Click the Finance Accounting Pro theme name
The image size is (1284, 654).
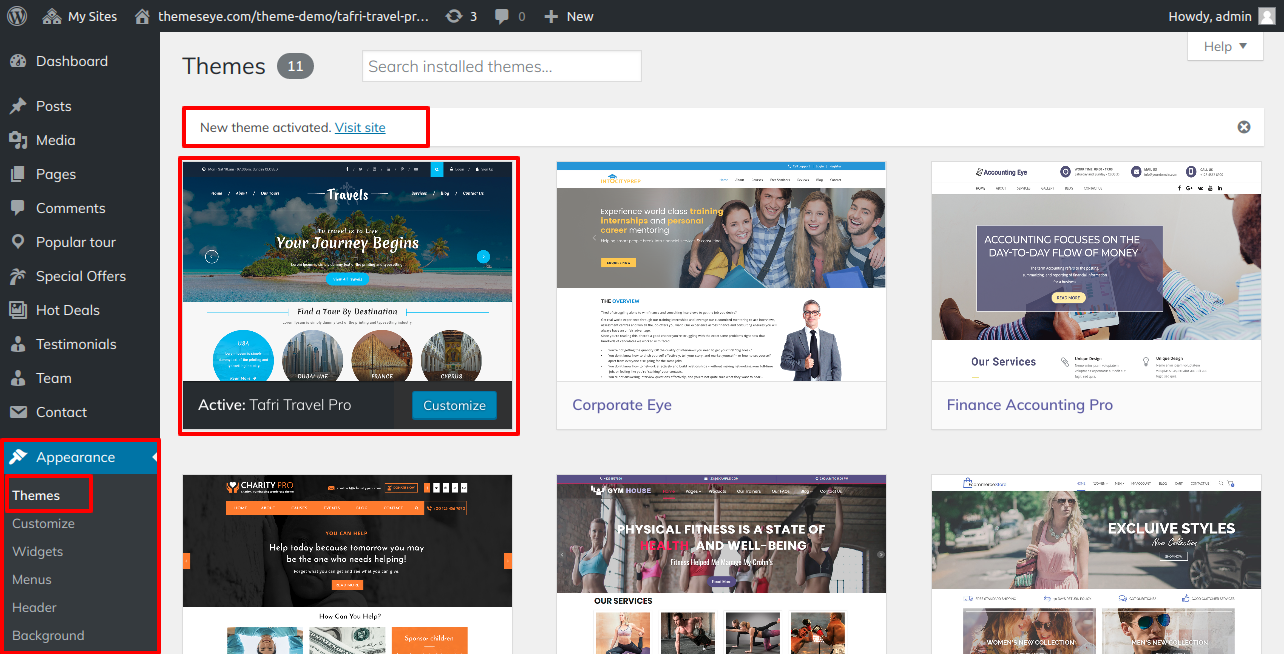point(1030,405)
